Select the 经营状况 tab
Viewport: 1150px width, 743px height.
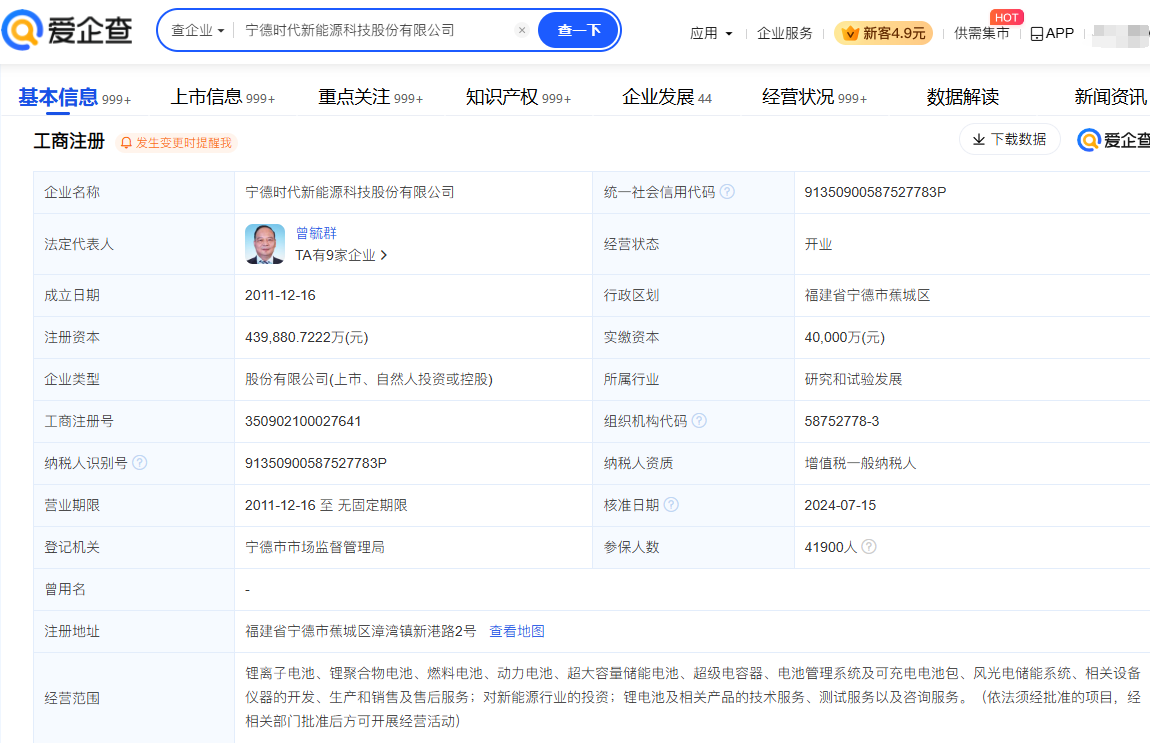(x=814, y=97)
